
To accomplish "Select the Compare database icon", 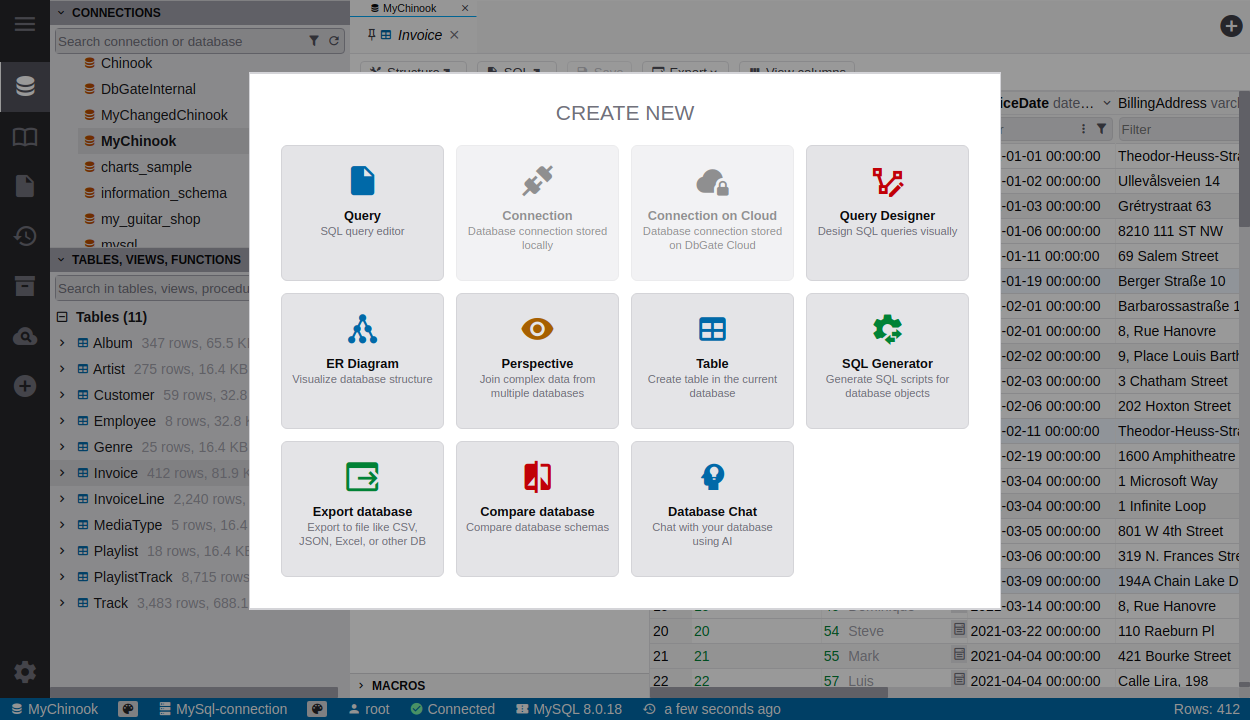I will coord(537,477).
